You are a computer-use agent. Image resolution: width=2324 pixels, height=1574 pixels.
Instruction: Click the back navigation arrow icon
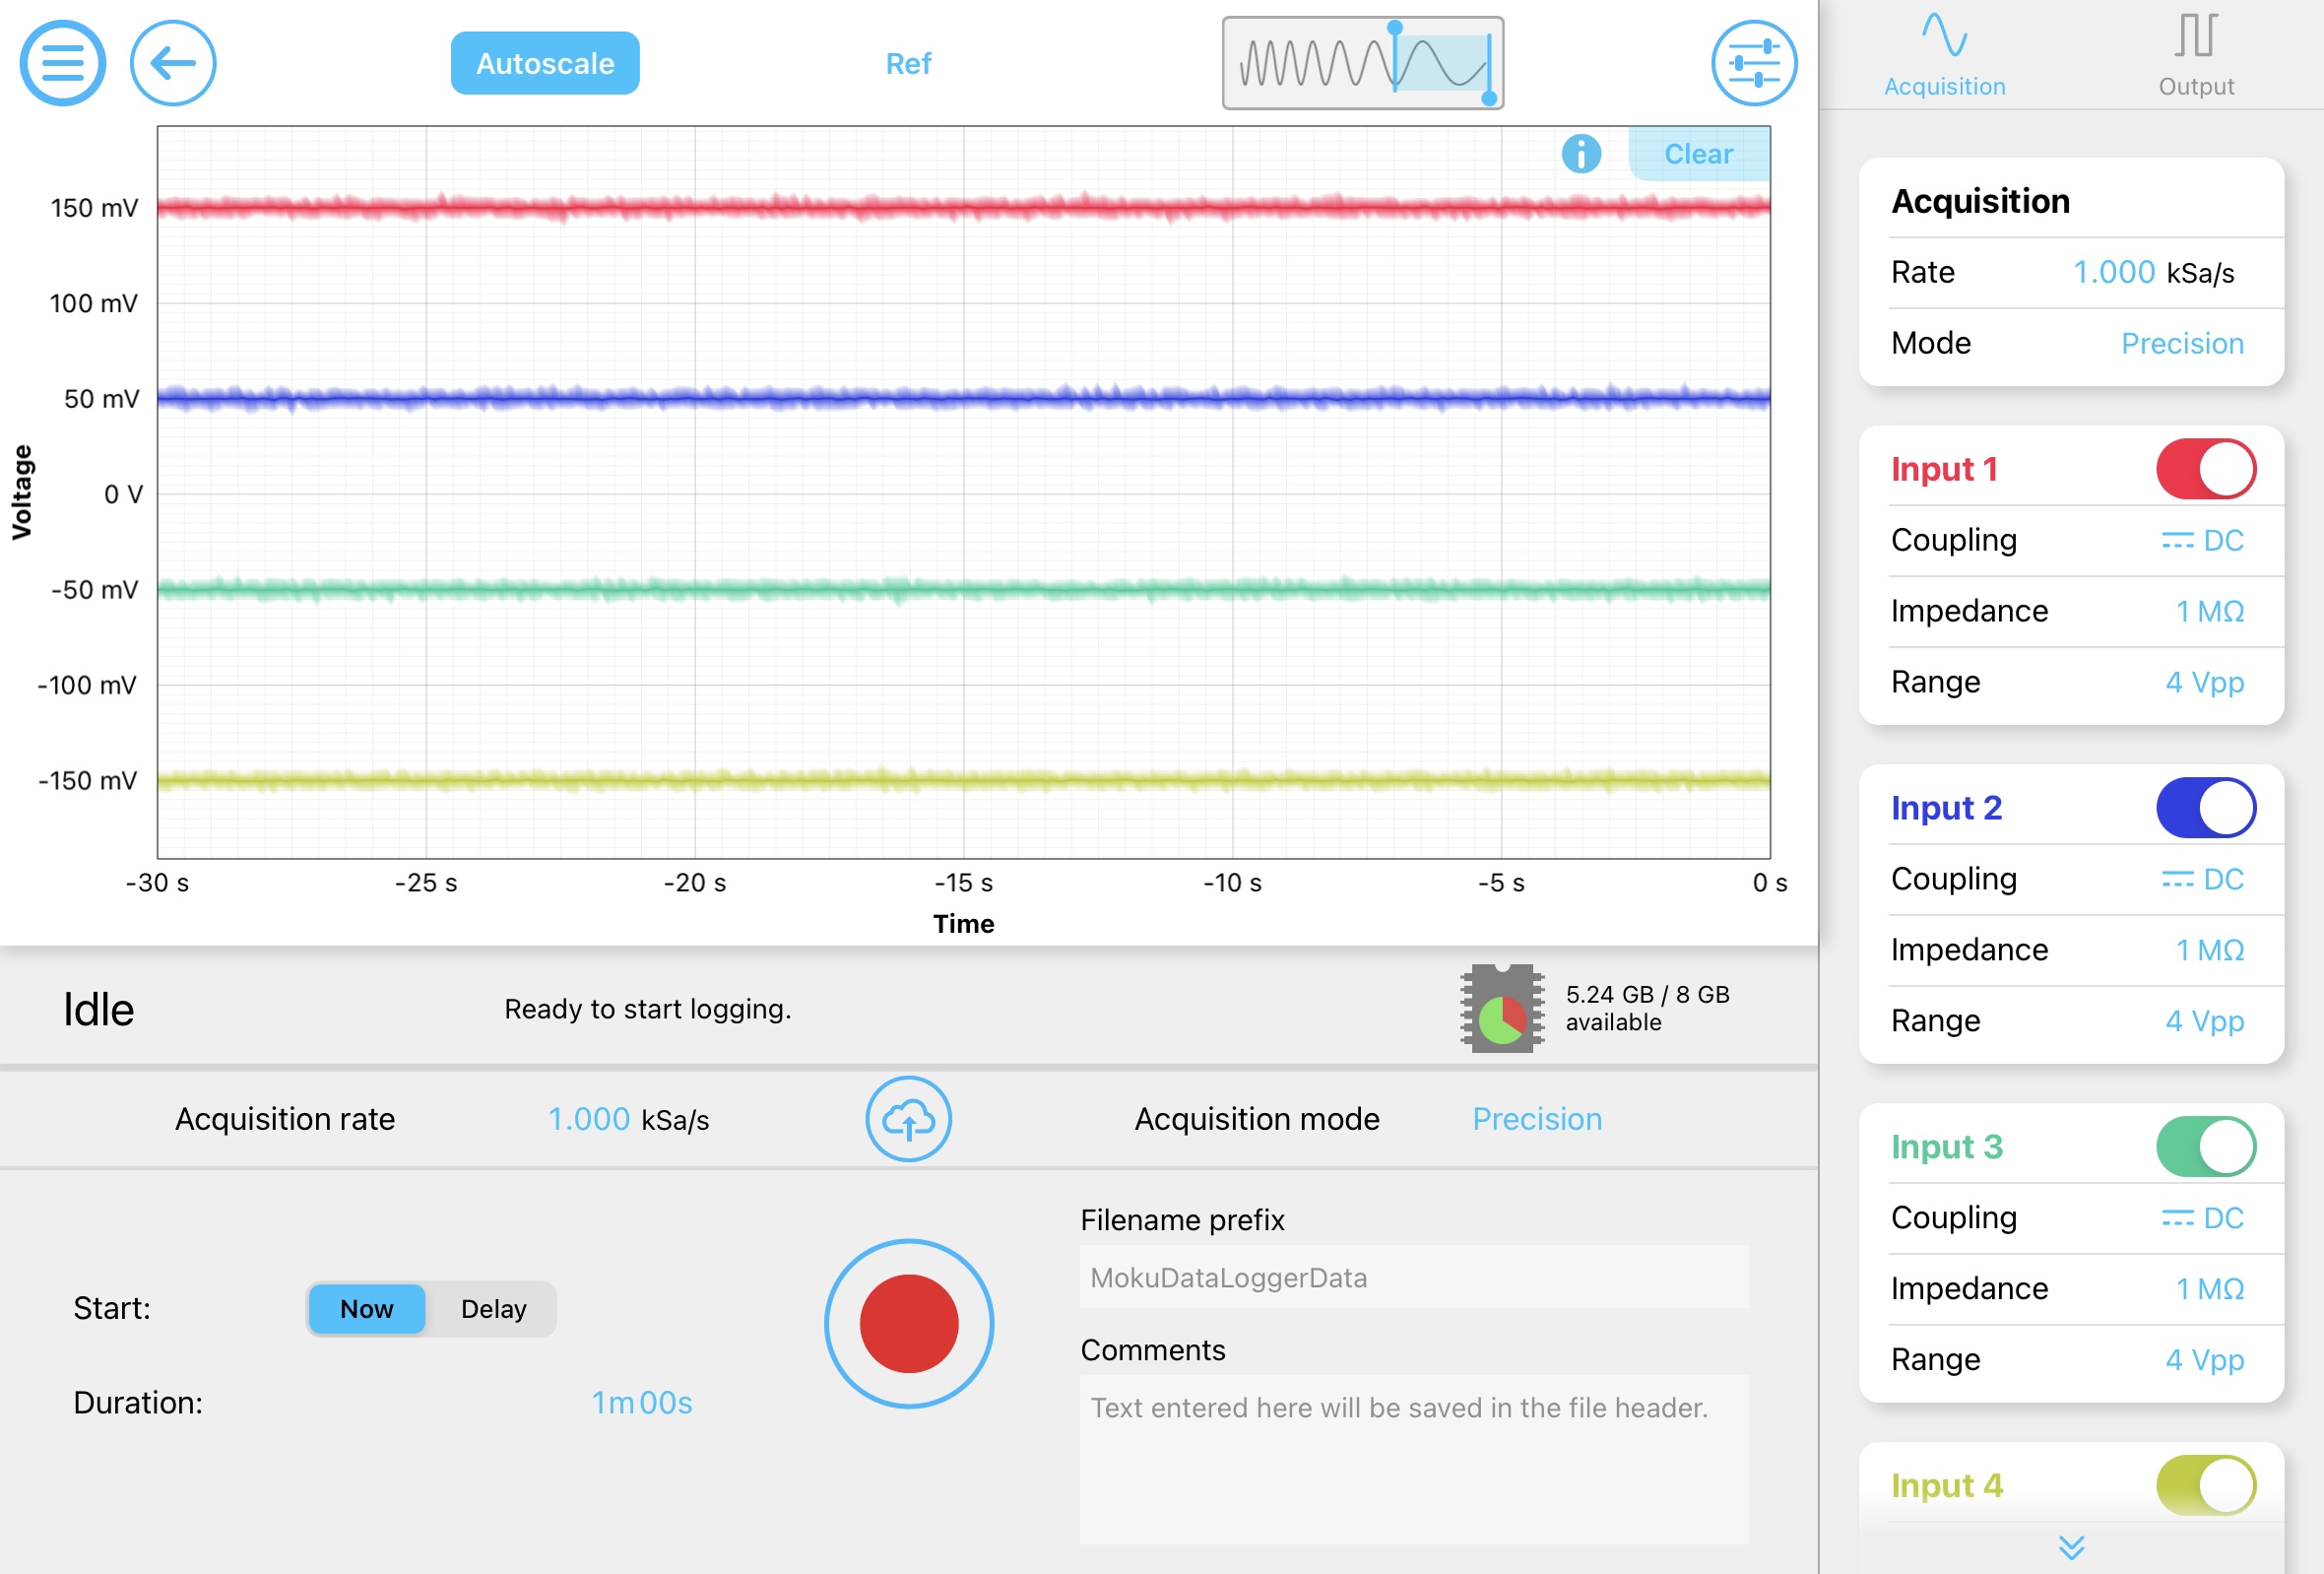pyautogui.click(x=170, y=63)
